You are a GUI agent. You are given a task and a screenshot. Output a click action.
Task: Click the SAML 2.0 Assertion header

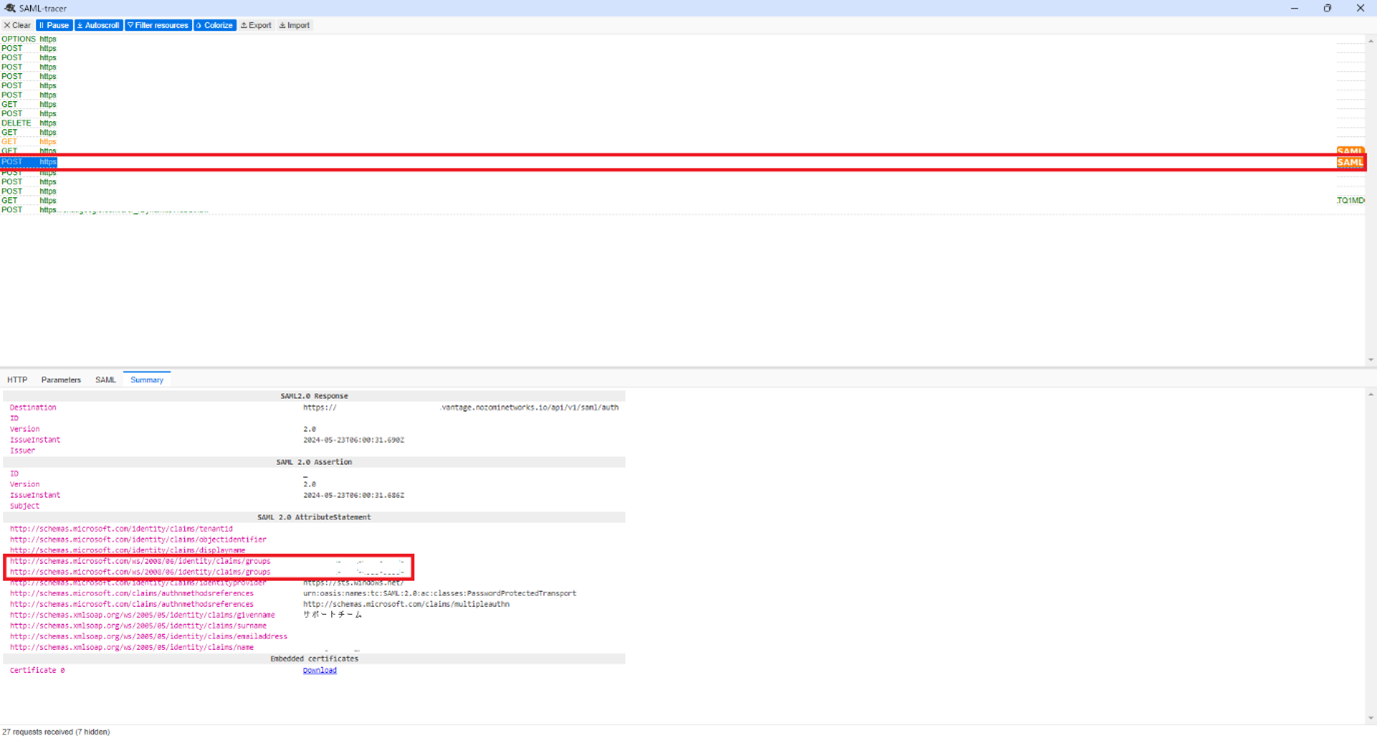coord(314,462)
